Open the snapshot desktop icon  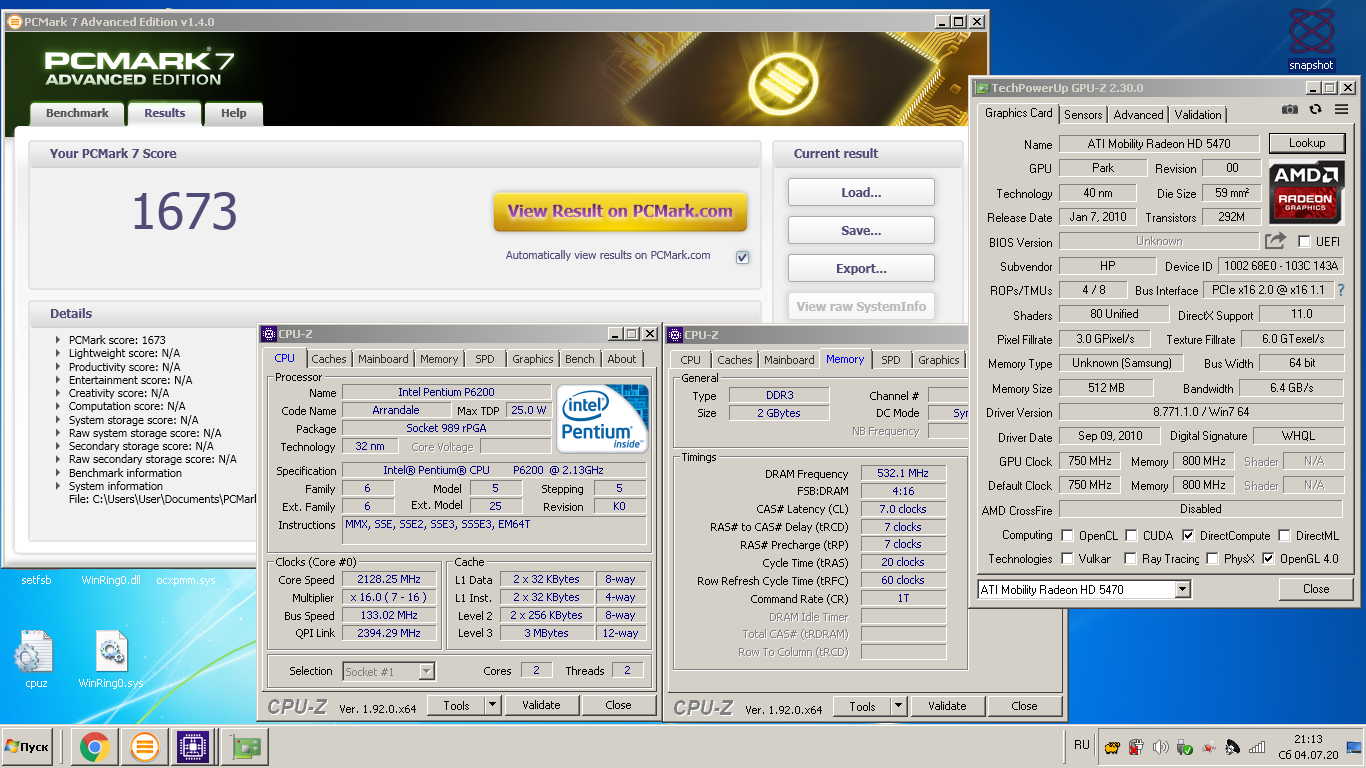1311,38
